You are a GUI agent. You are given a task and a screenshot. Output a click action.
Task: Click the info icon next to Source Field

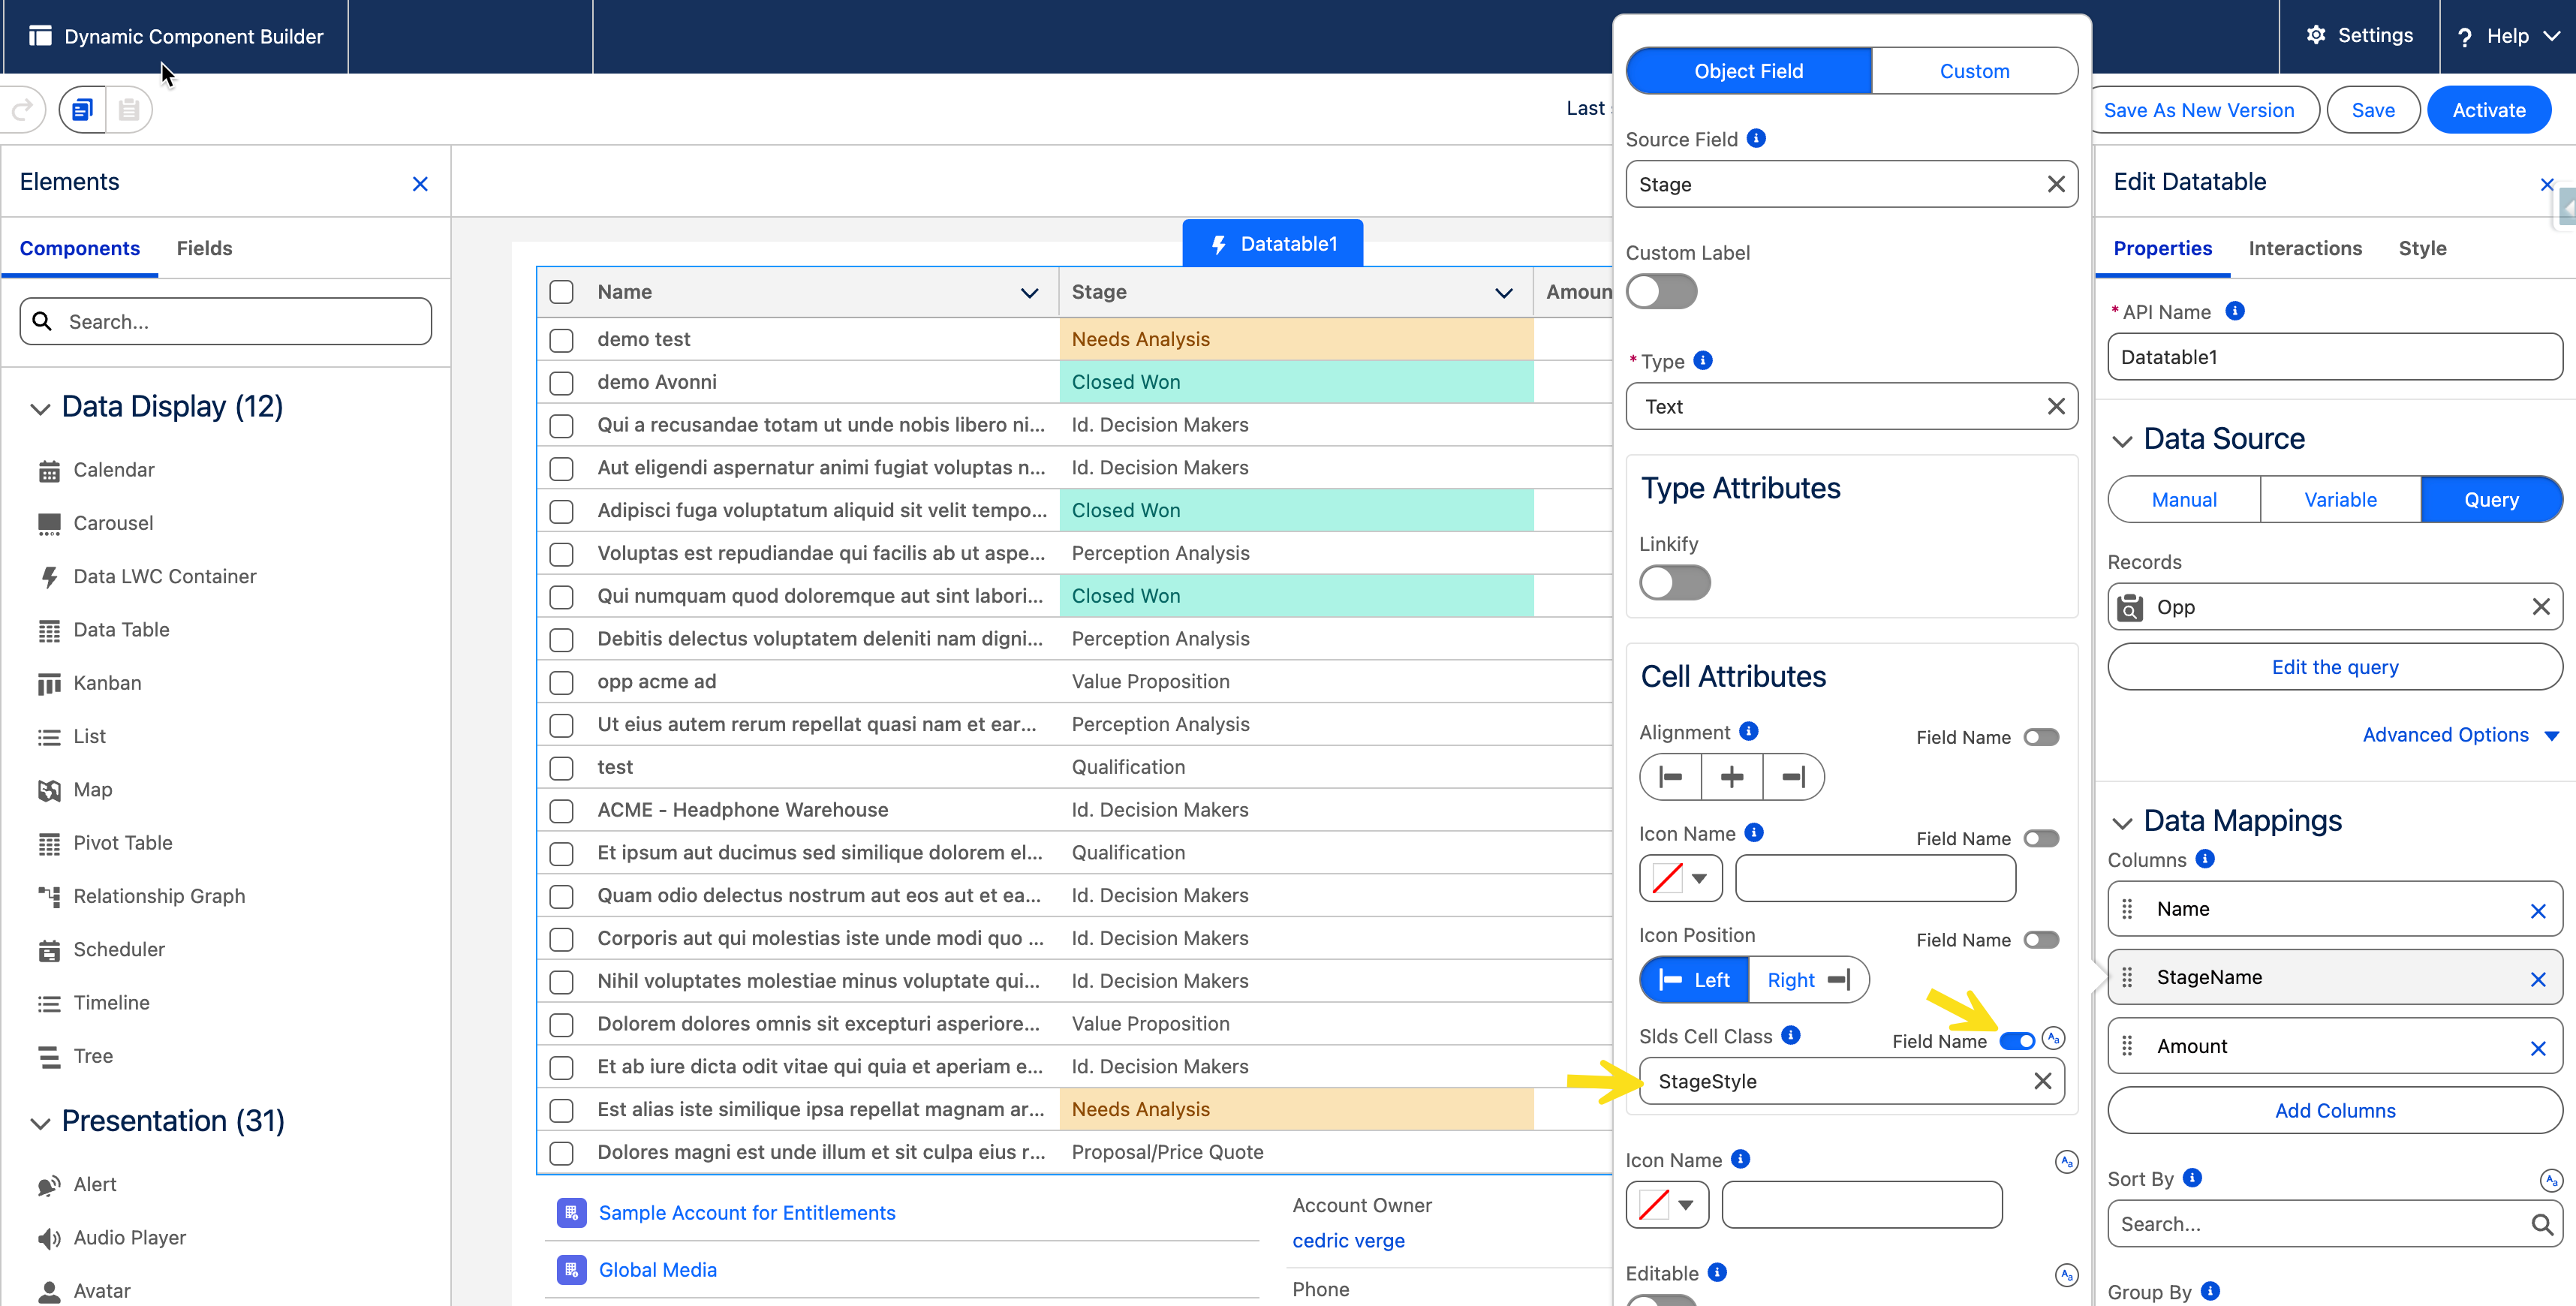click(x=1757, y=139)
